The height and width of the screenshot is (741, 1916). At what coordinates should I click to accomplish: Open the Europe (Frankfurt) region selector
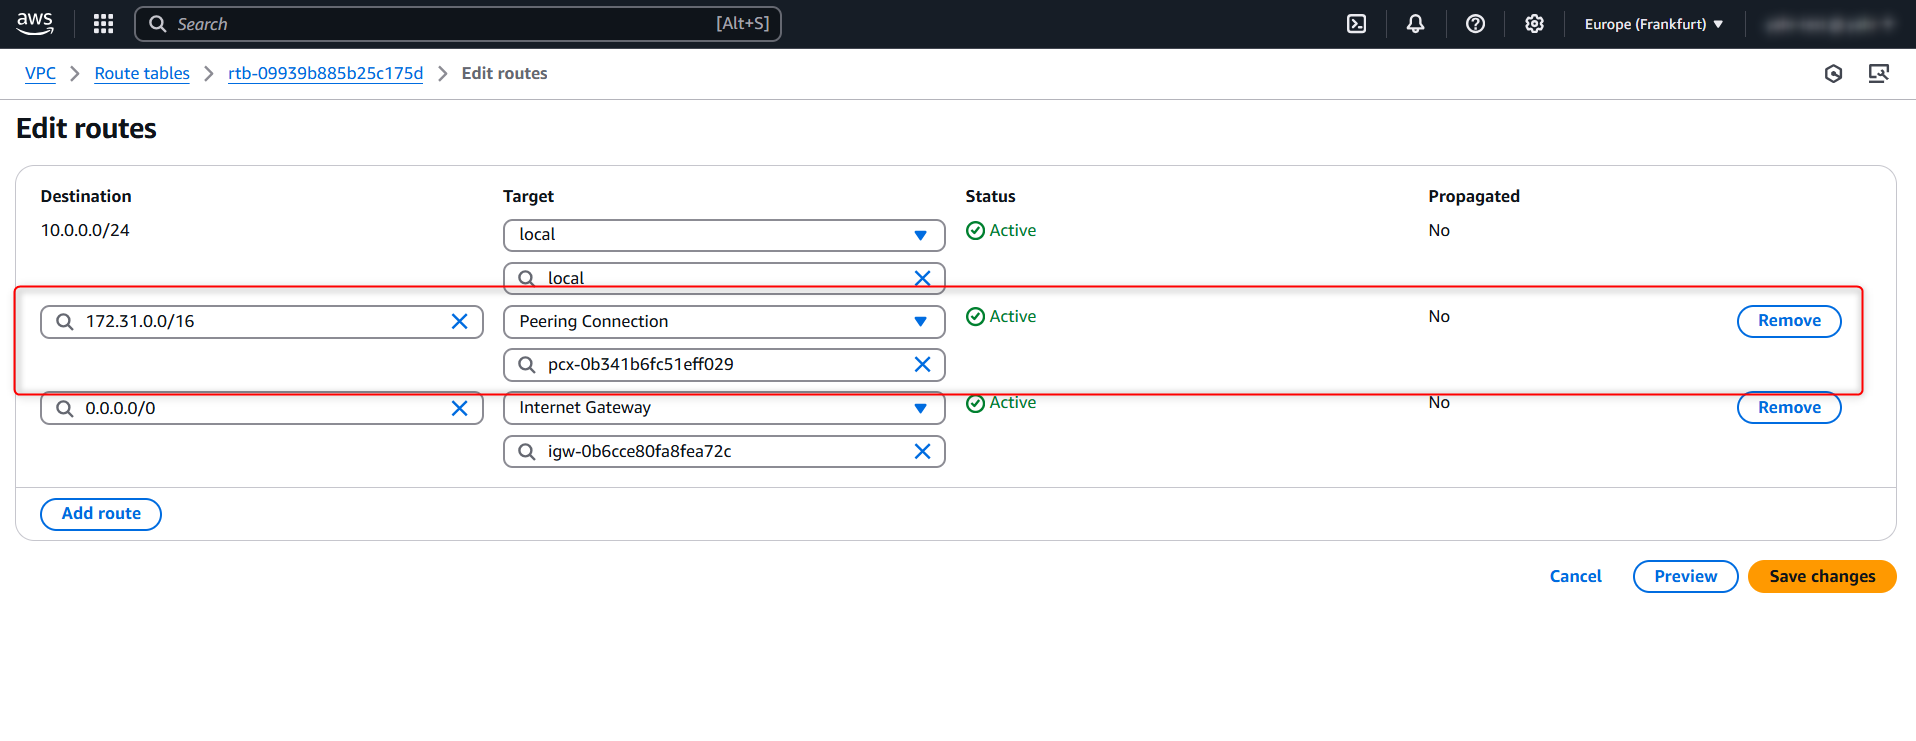[1653, 24]
